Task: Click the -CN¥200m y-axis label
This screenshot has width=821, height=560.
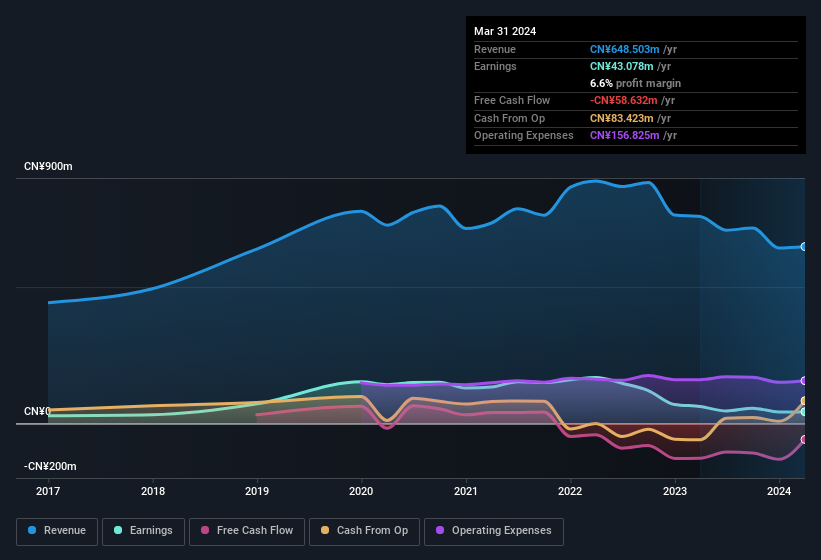Action: click(x=50, y=466)
